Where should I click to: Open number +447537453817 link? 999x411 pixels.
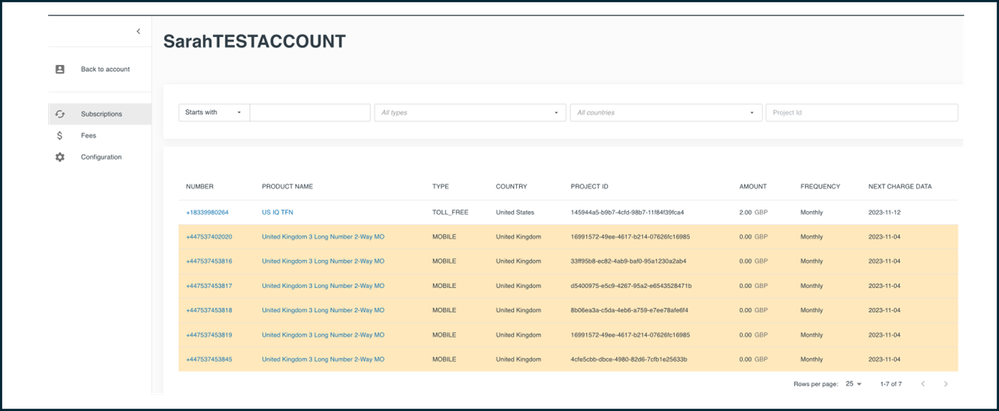[209, 285]
